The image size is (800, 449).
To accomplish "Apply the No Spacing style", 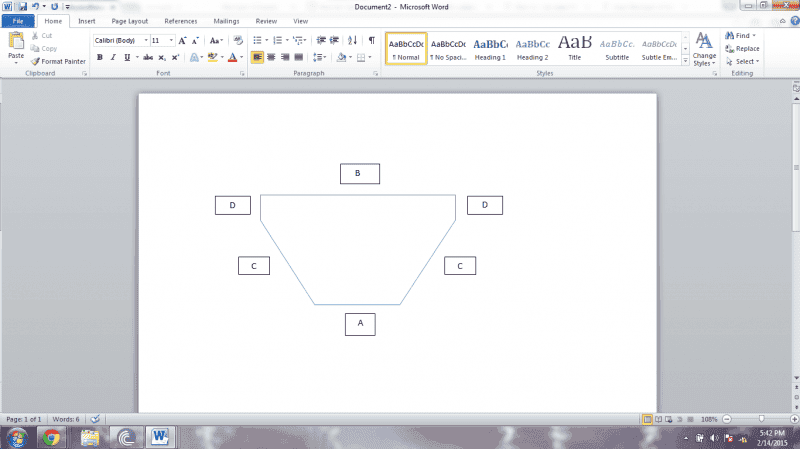I will (x=448, y=48).
